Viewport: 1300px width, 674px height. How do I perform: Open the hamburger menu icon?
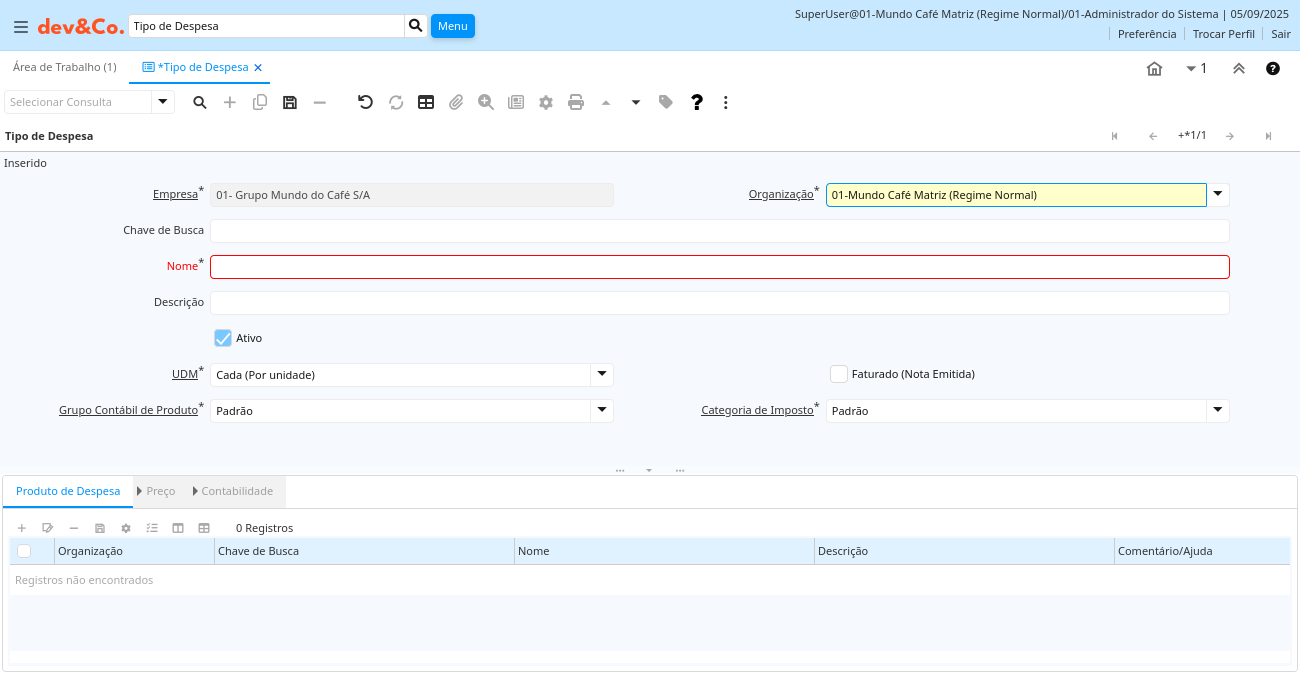(x=21, y=27)
